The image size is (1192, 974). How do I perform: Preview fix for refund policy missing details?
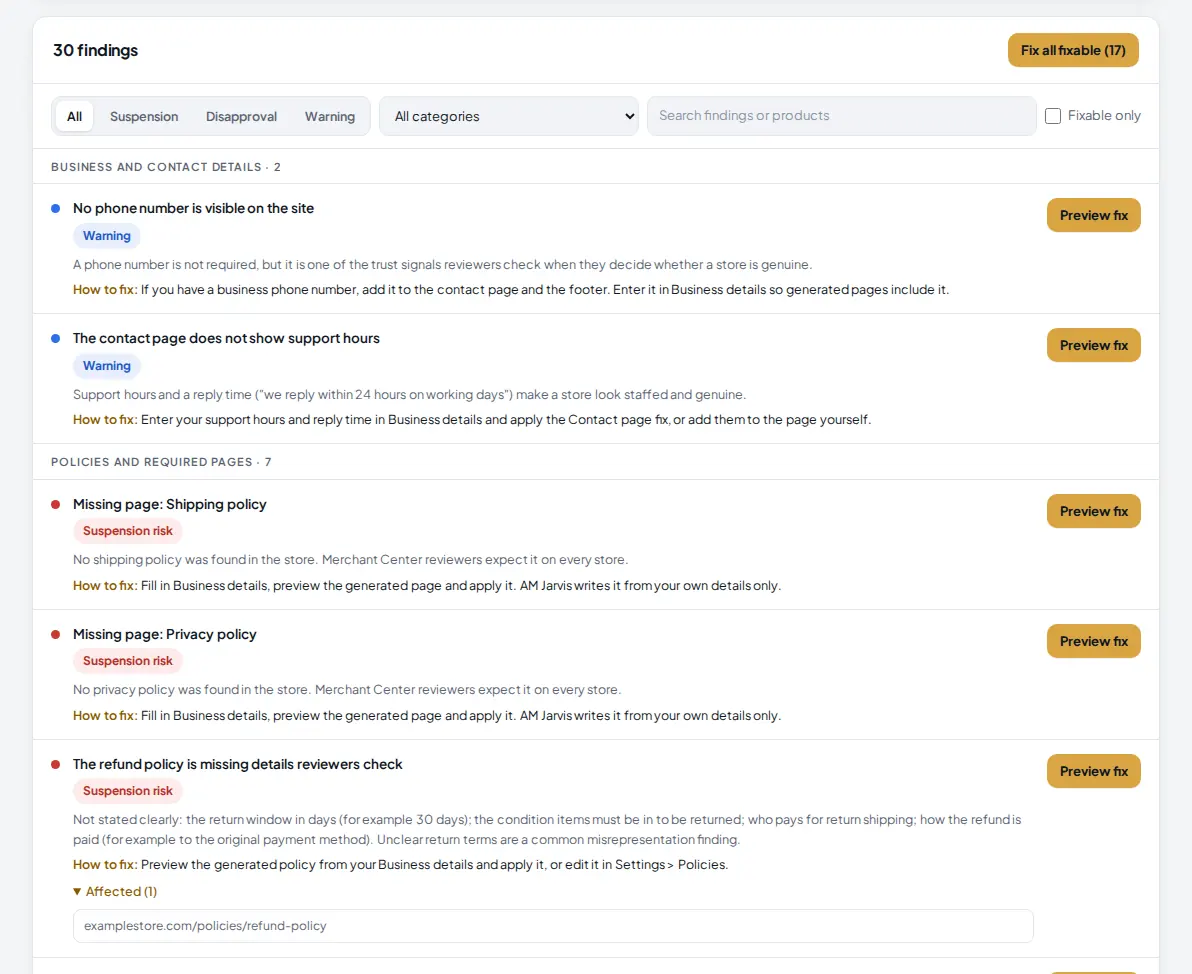(x=1093, y=771)
